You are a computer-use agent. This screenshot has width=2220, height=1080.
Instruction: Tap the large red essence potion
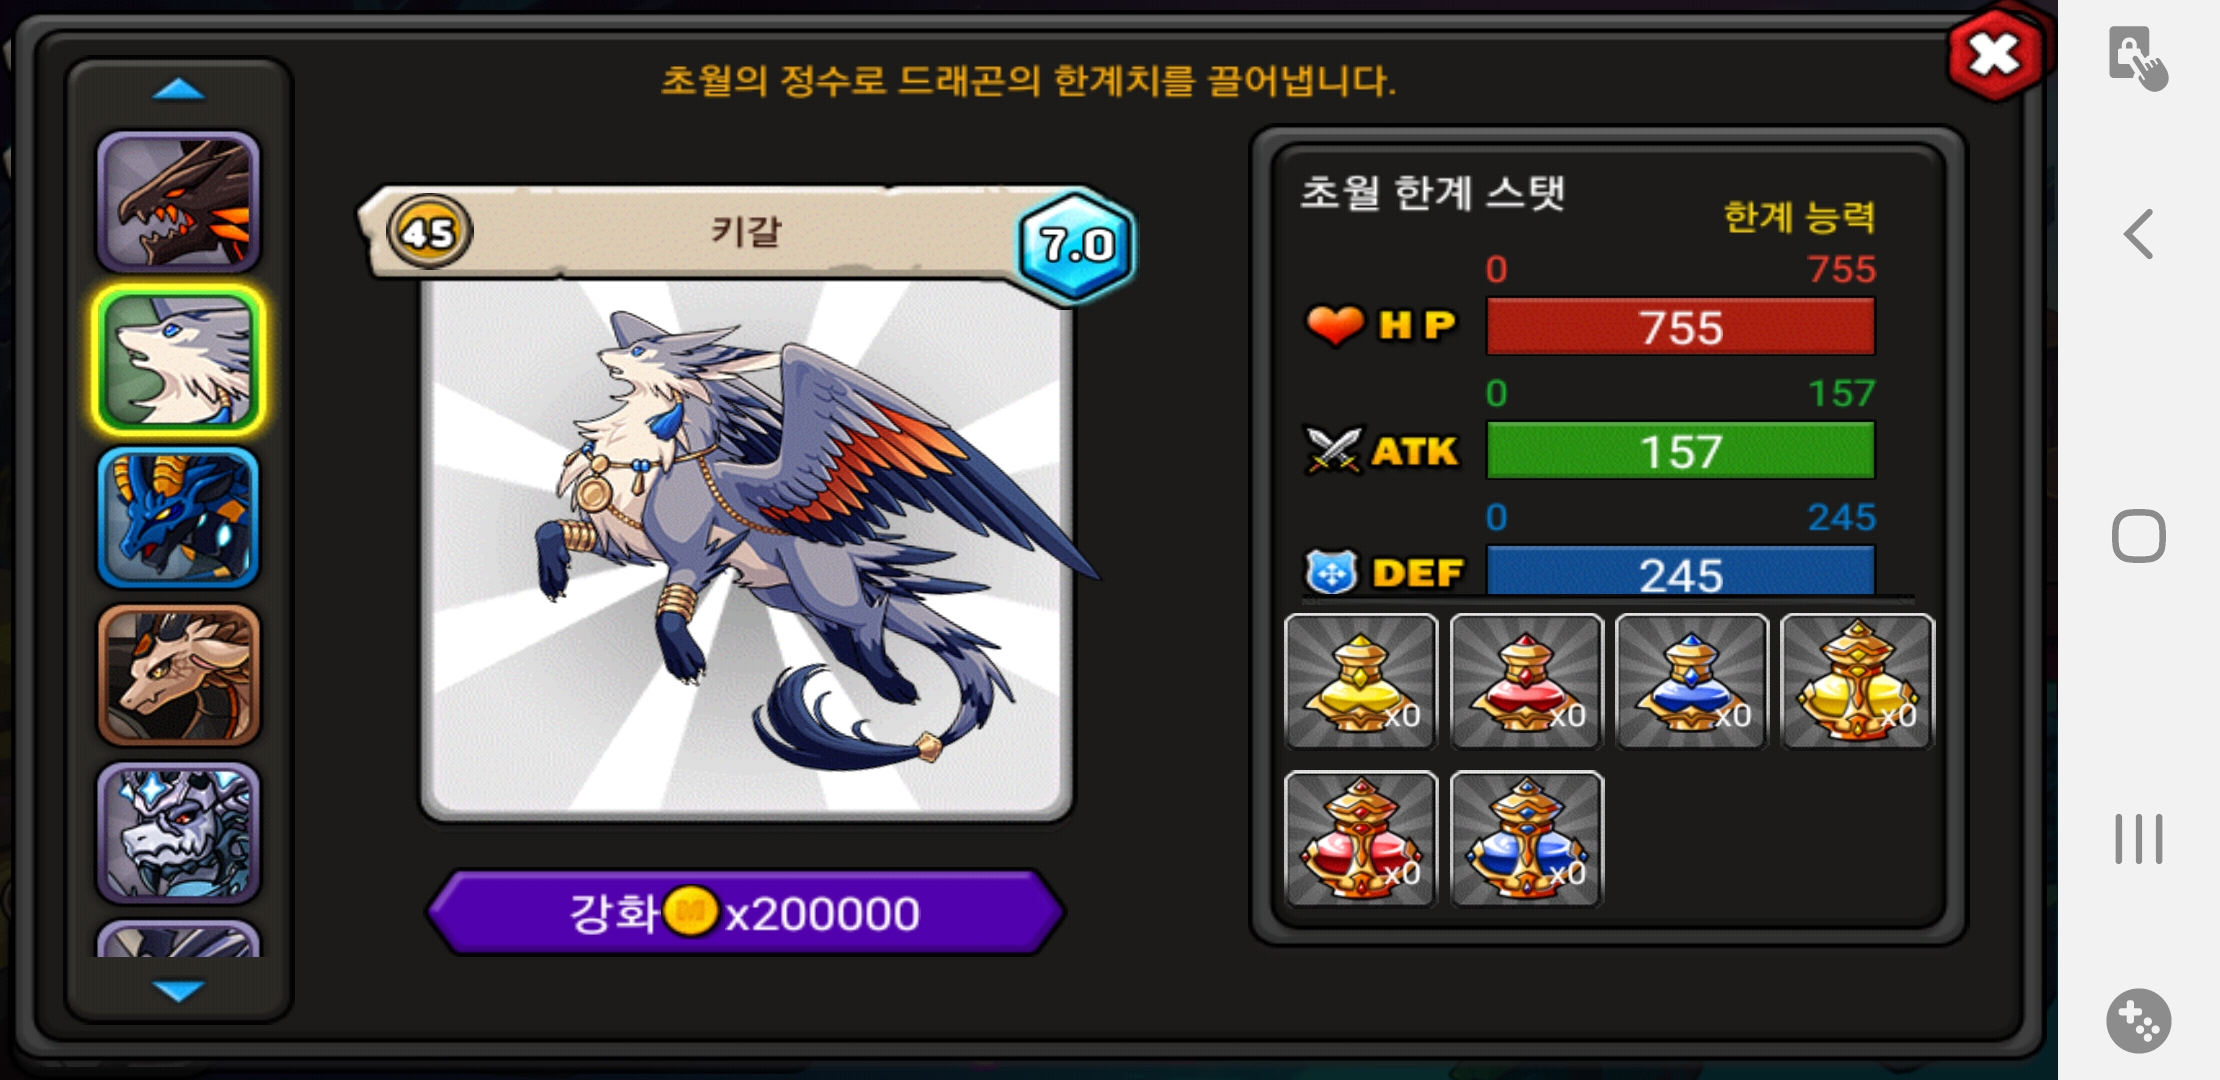(1361, 838)
